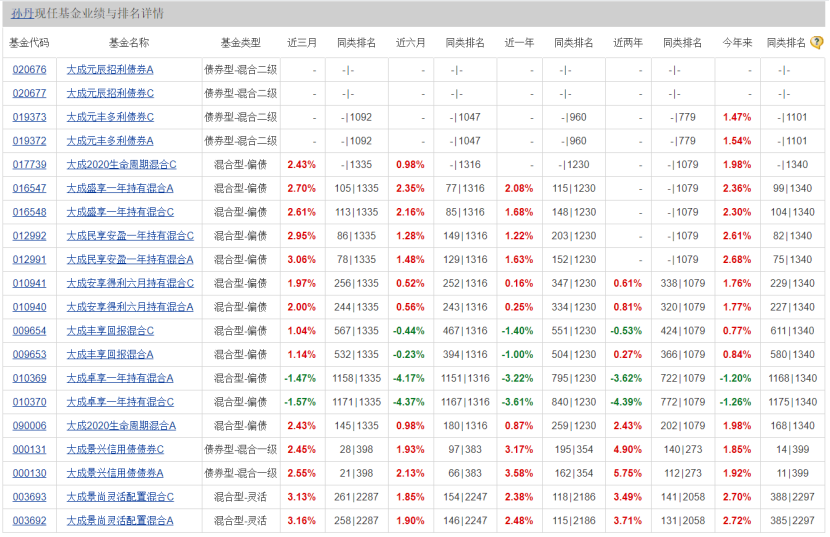Open 大成元丰多利债券C fund page

coord(110,117)
